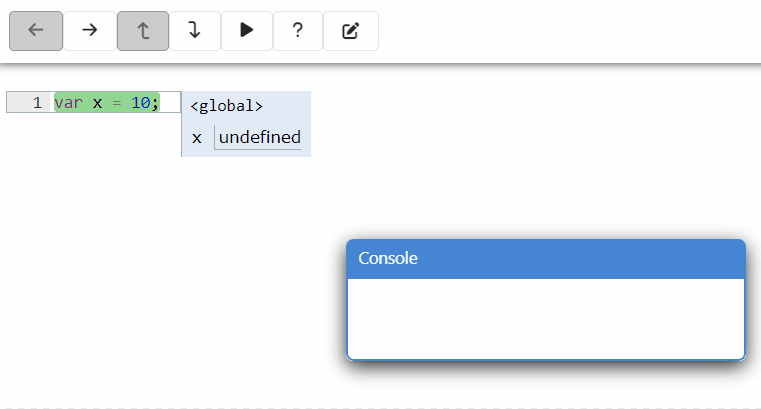This screenshot has height=409, width=761.
Task: Run the code with the play button
Action: (246, 31)
